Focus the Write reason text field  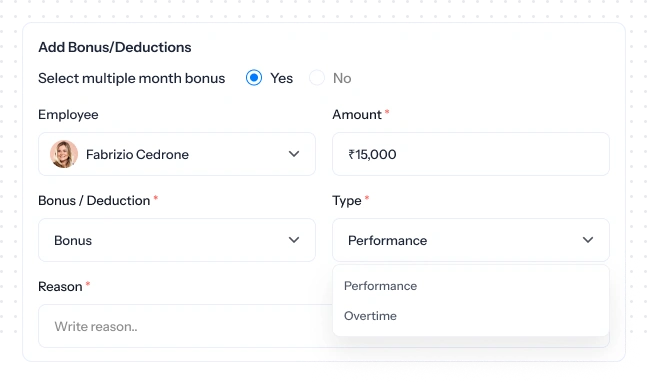coord(185,326)
